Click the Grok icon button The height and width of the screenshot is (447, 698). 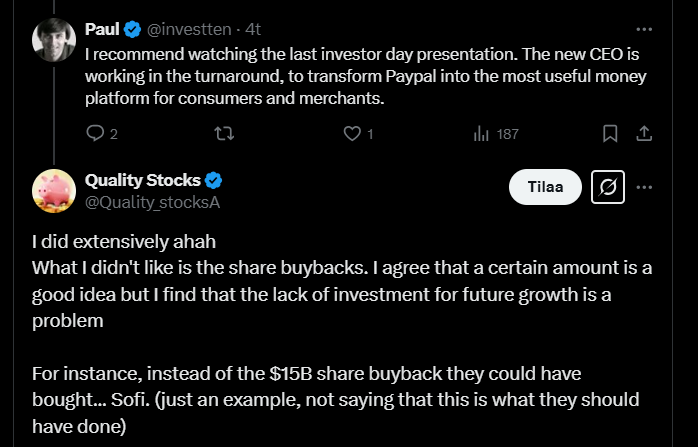608,187
